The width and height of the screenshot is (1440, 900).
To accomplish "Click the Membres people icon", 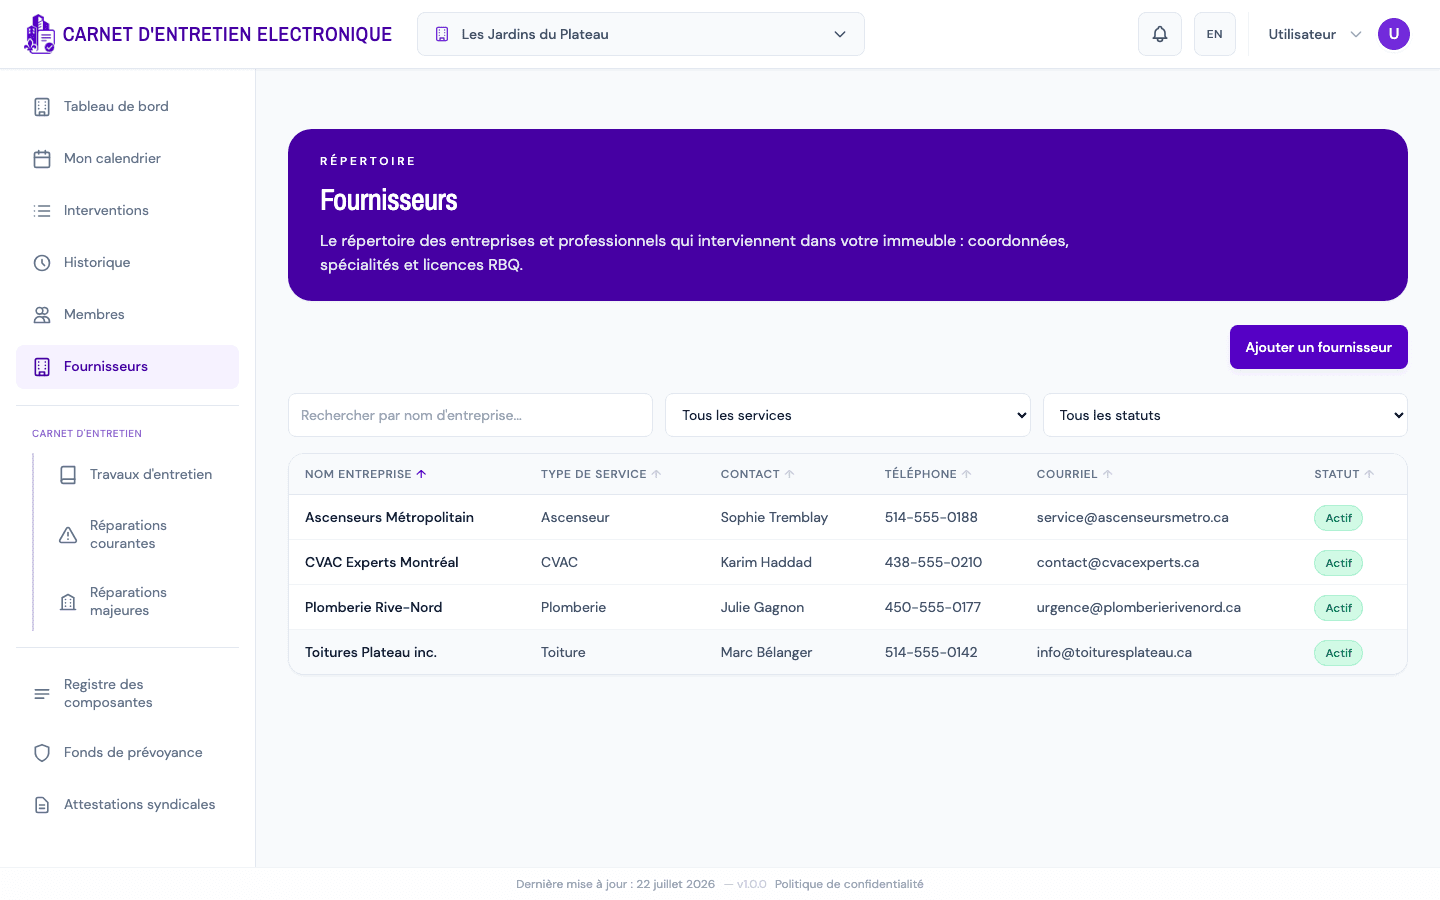I will pos(42,315).
